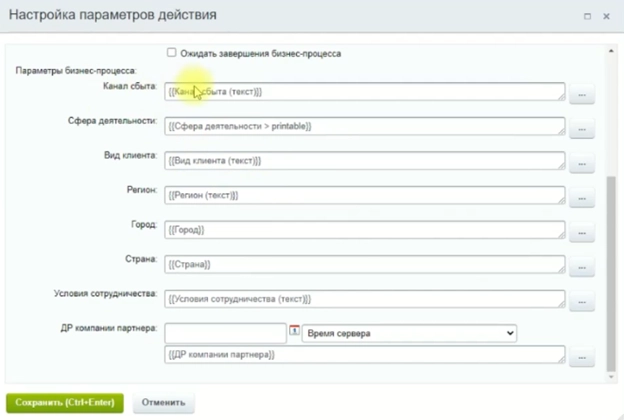Open value picker for Город field
The image size is (624, 420).
[582, 232]
